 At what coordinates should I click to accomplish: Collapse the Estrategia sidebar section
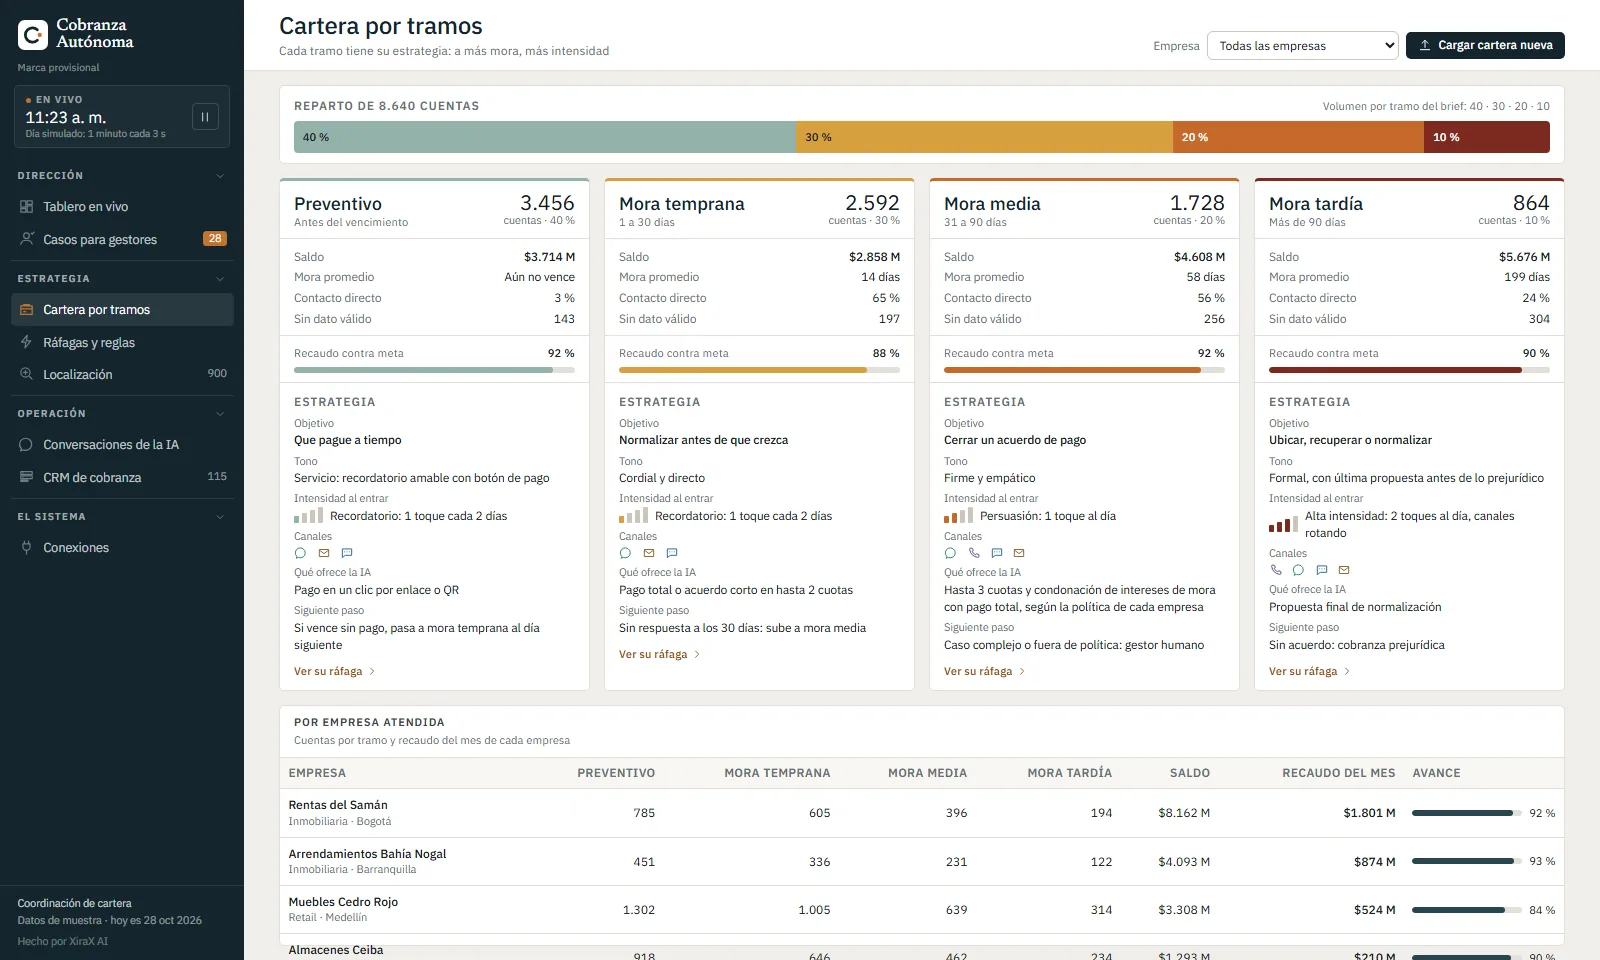[220, 279]
